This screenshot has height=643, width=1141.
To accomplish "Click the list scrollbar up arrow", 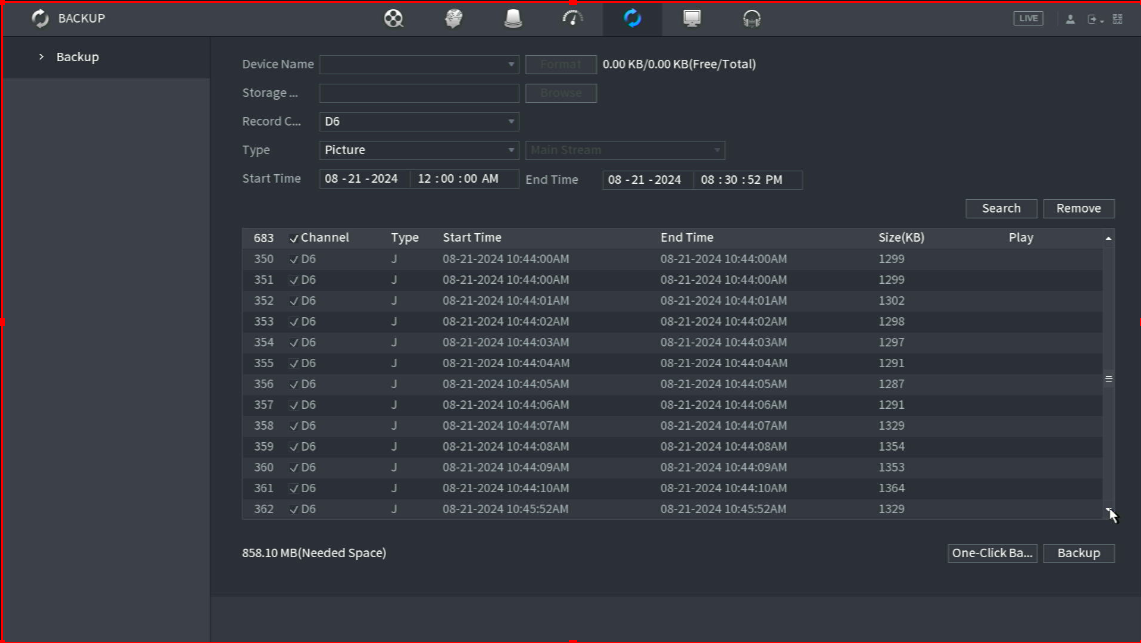I will [x=1108, y=239].
